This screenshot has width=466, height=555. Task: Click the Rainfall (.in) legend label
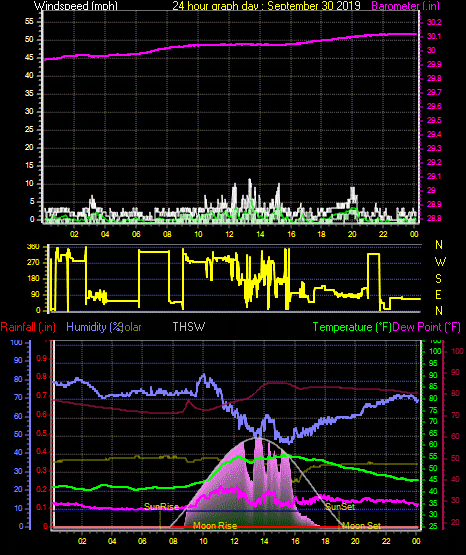(x=28, y=327)
